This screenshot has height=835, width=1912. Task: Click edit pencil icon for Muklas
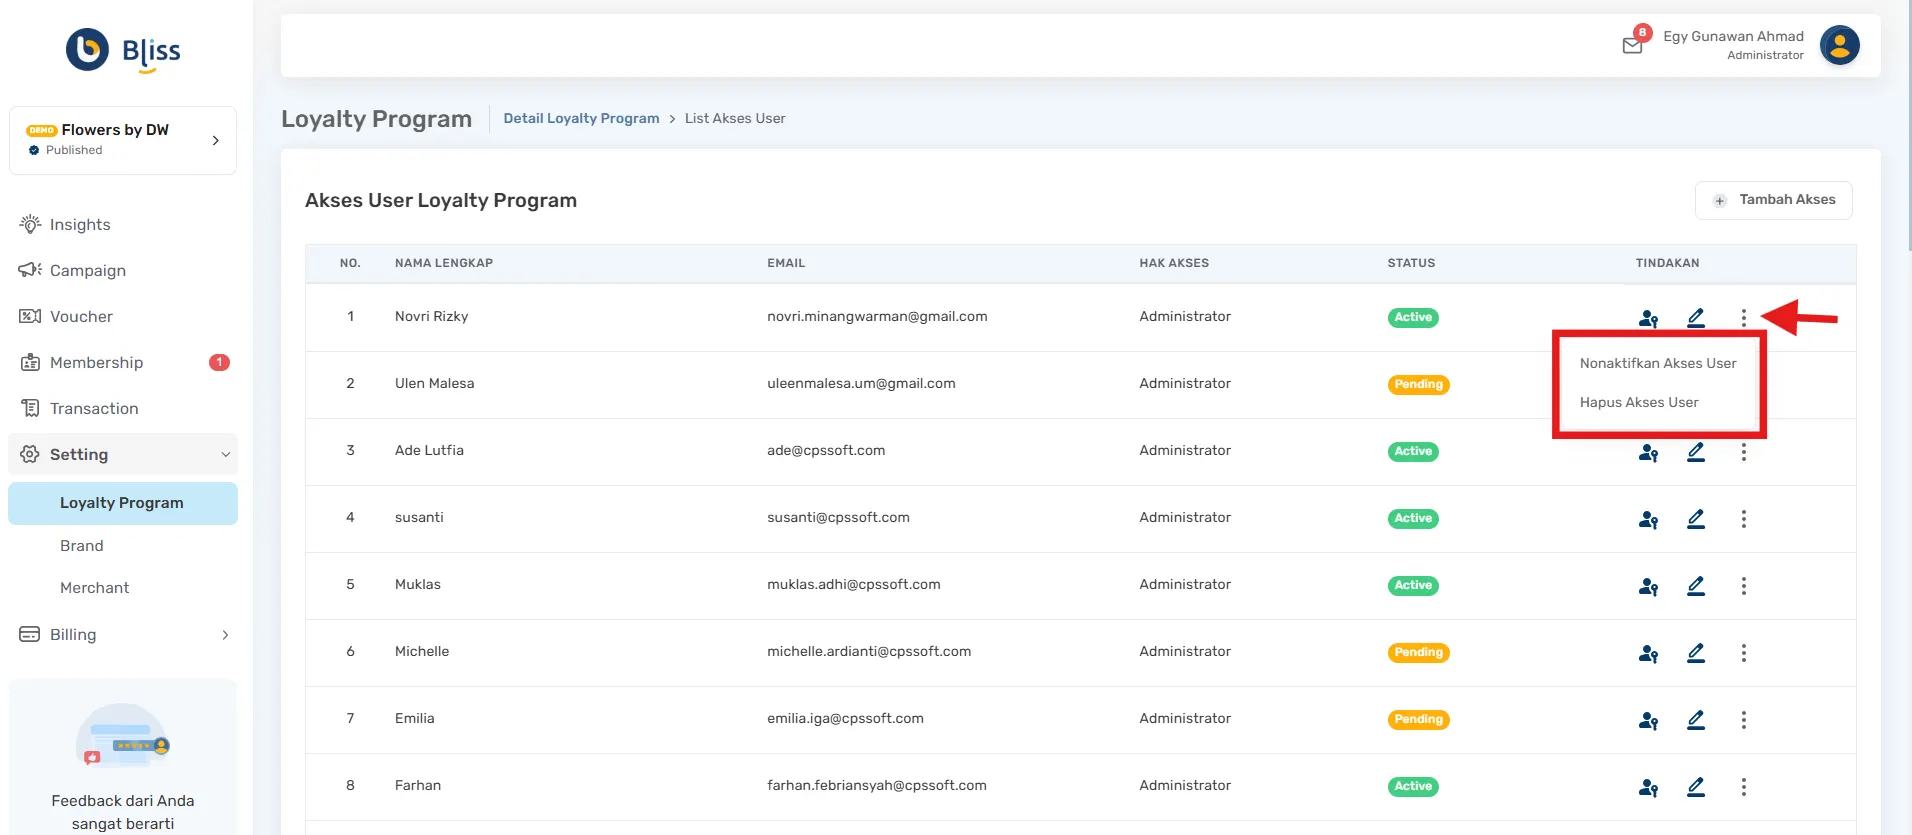(1696, 586)
